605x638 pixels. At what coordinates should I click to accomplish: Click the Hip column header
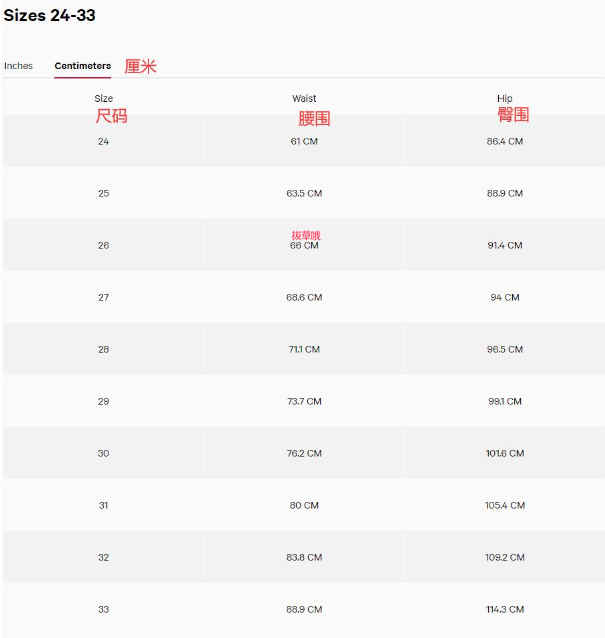504,98
